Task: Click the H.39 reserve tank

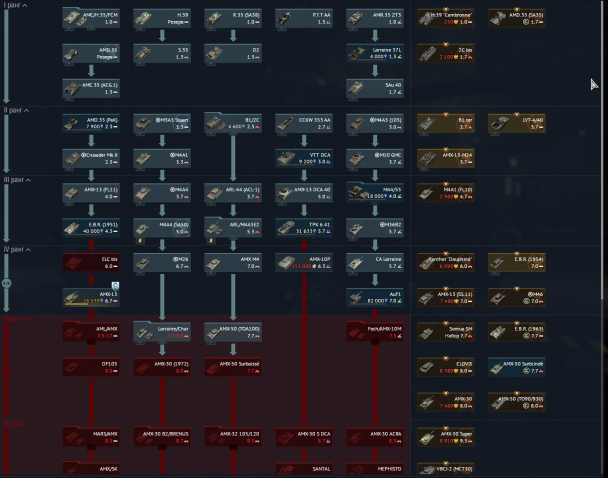Action: 160,18
